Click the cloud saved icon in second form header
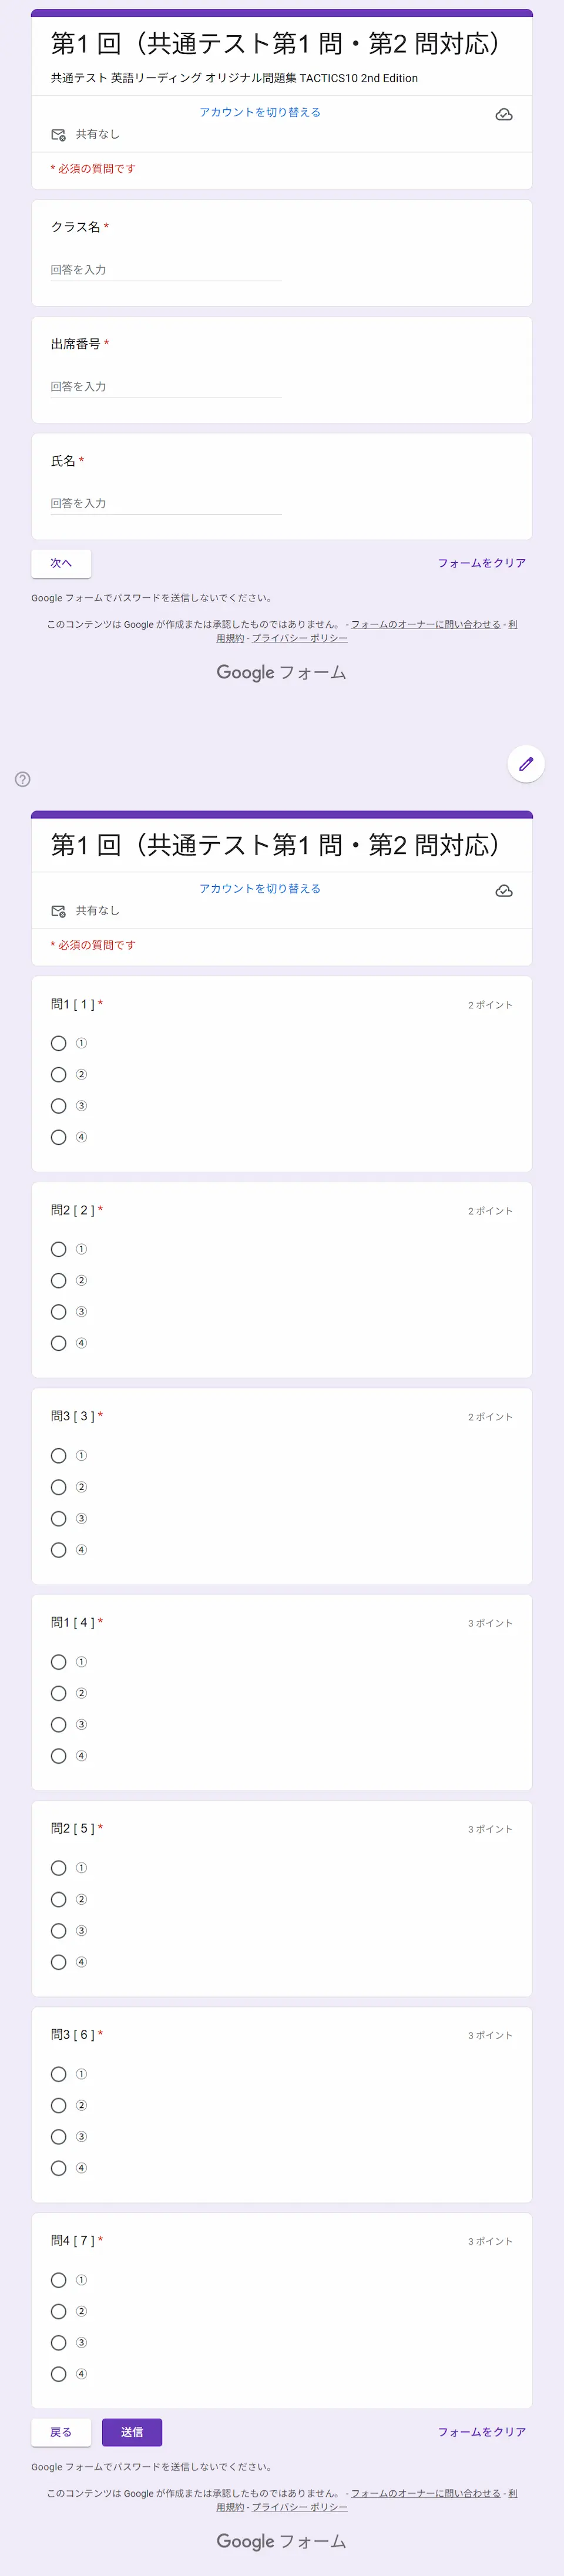Image resolution: width=564 pixels, height=2576 pixels. (x=504, y=891)
